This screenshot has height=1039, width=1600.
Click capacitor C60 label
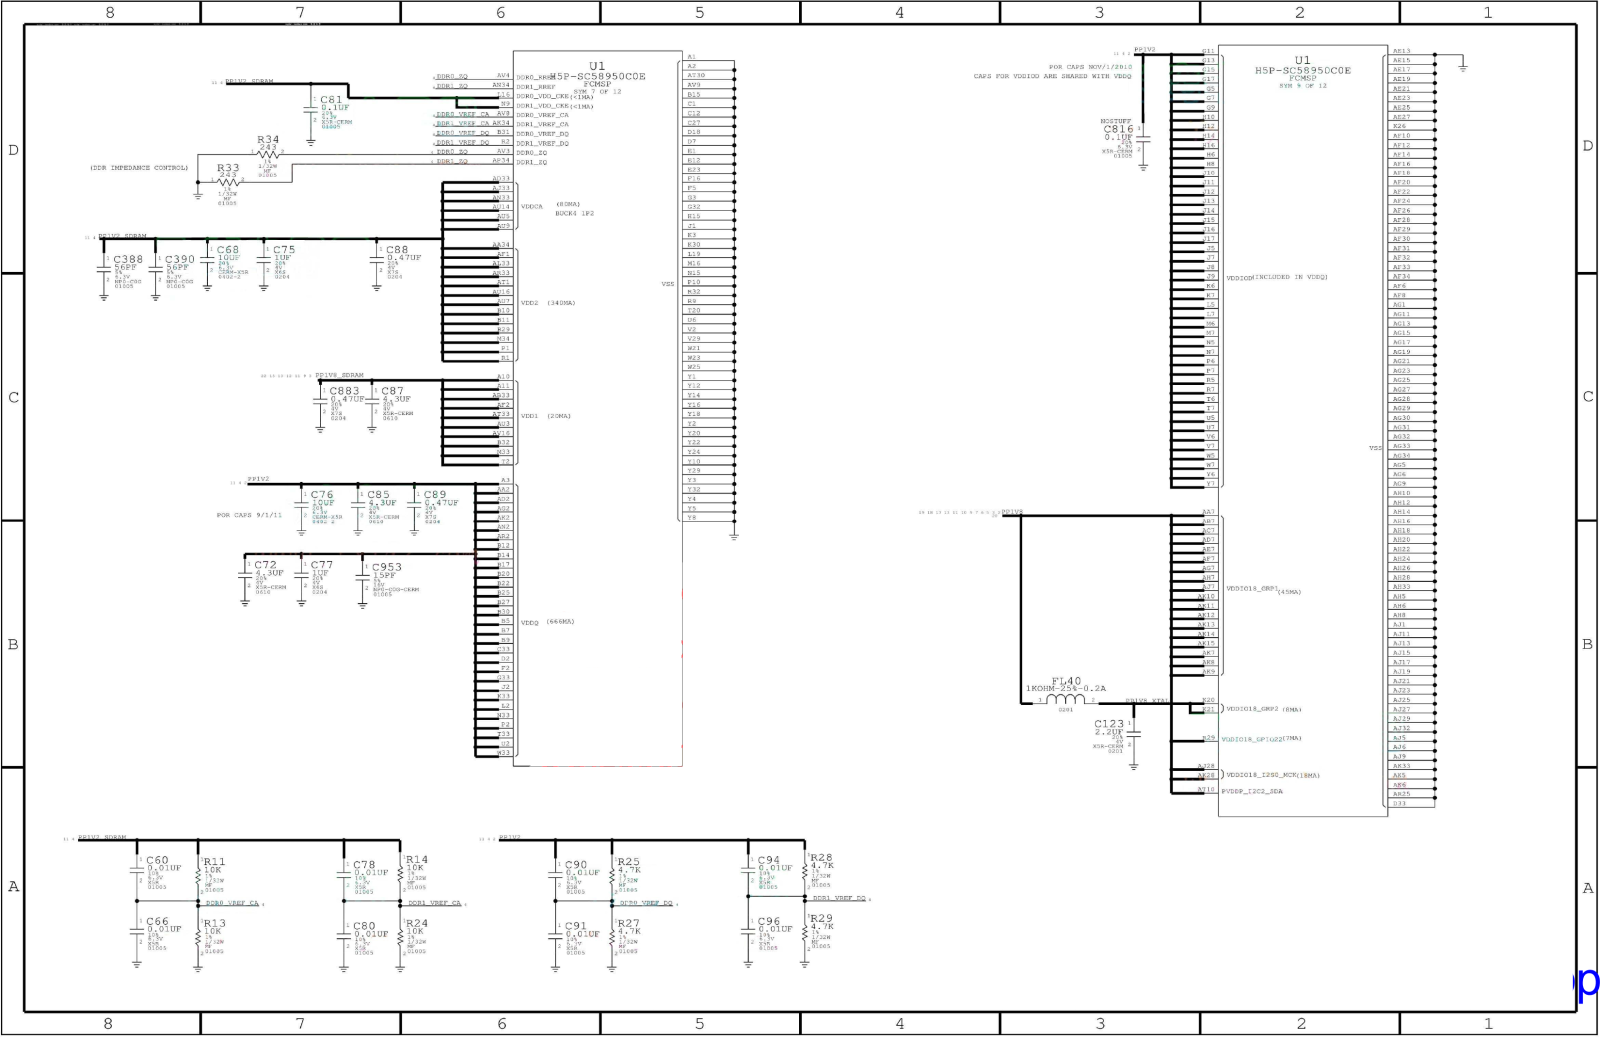tap(157, 860)
